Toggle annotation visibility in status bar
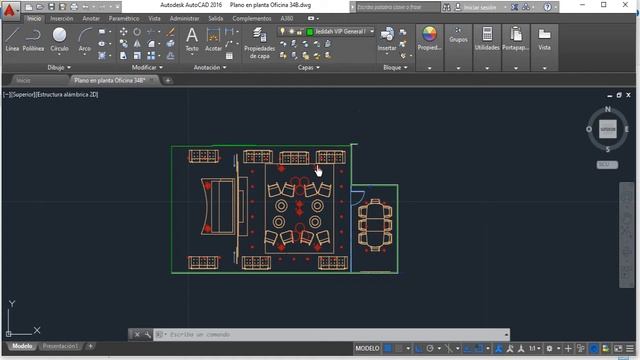Screen dimensions: 640x360 pyautogui.click(x=499, y=348)
